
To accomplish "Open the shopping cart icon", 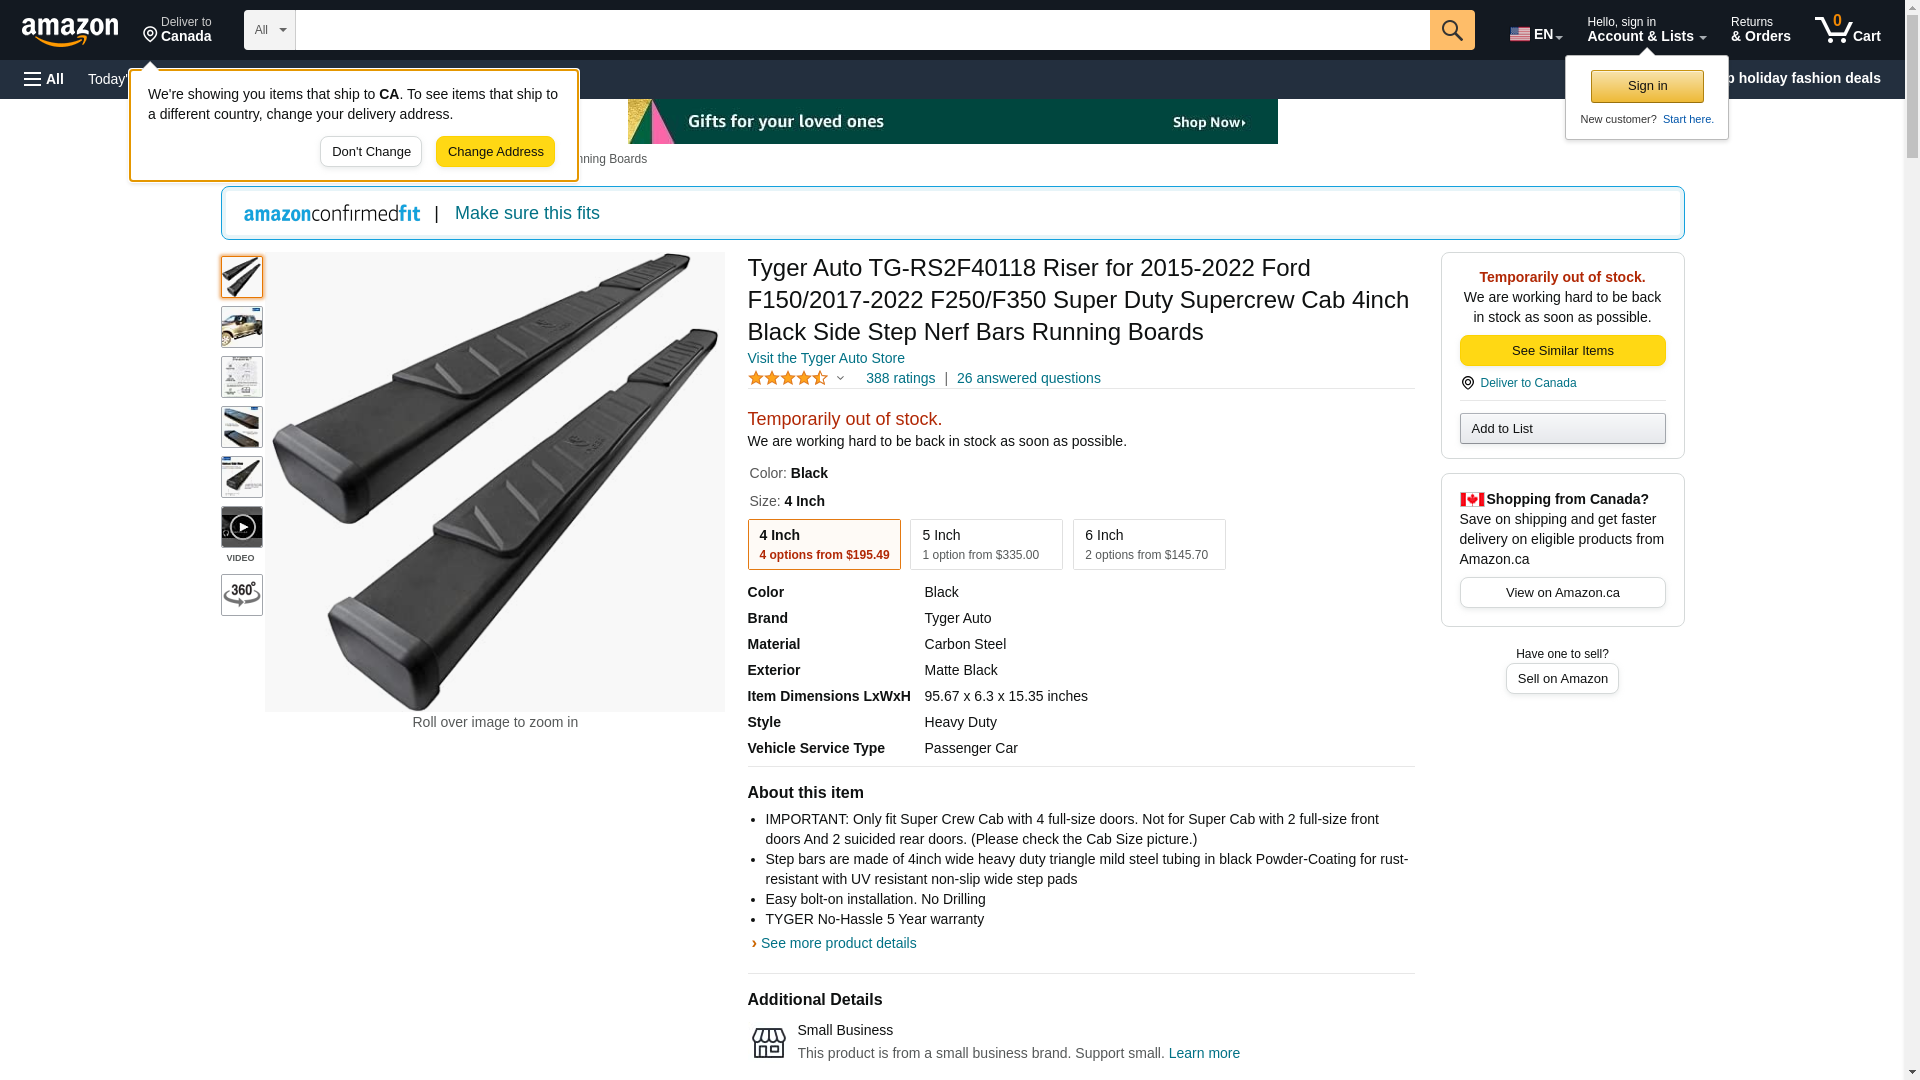I will pyautogui.click(x=1847, y=30).
